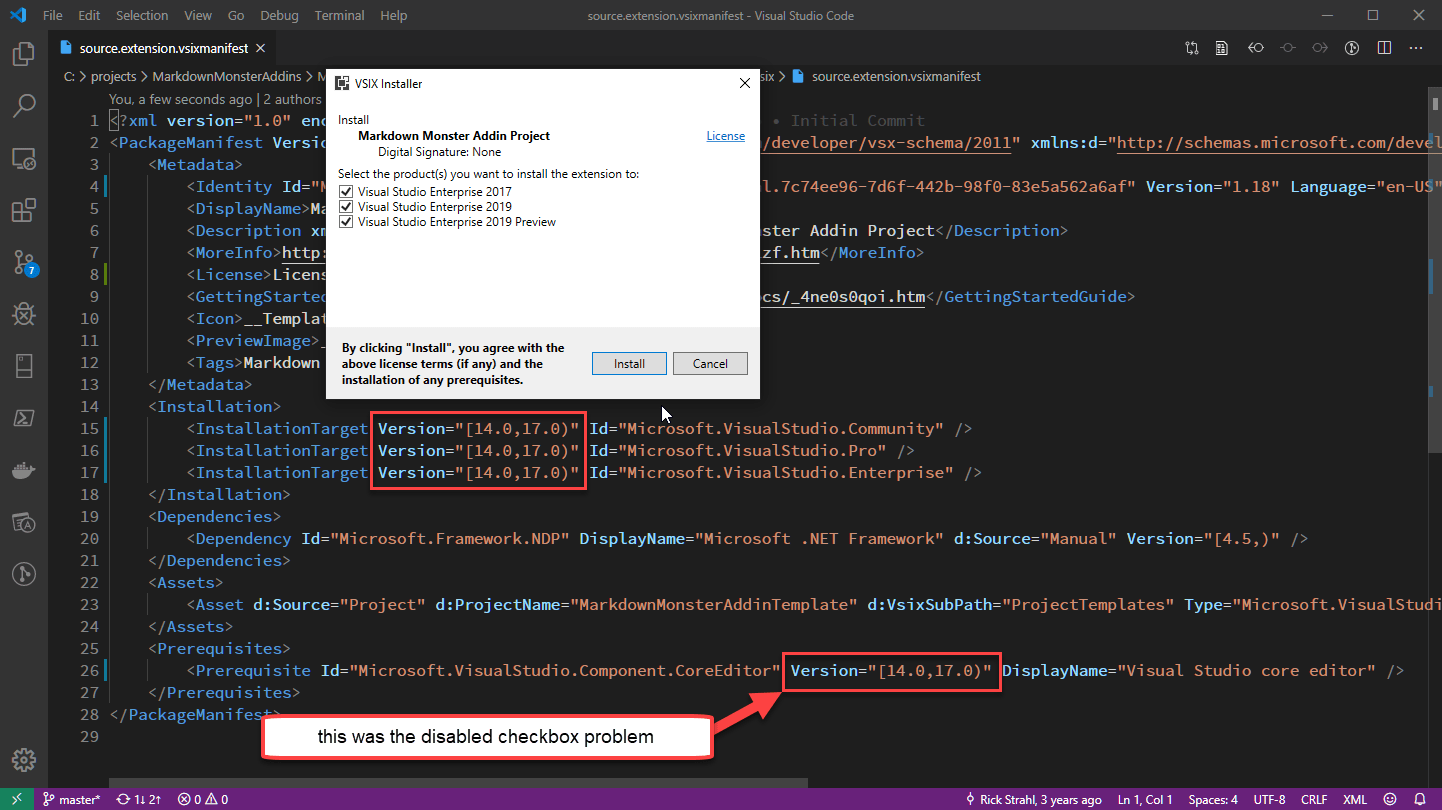Screen dimensions: 1442x810
Task: Click the '2 authors' code lens
Action: coord(292,99)
